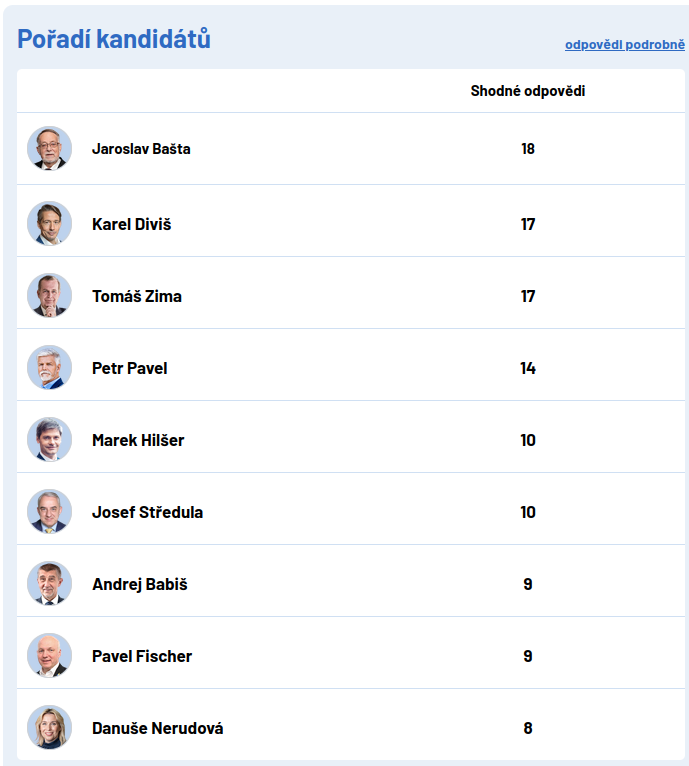Choose the Tomáš Zima name
689x766 pixels.
pyautogui.click(x=136, y=296)
